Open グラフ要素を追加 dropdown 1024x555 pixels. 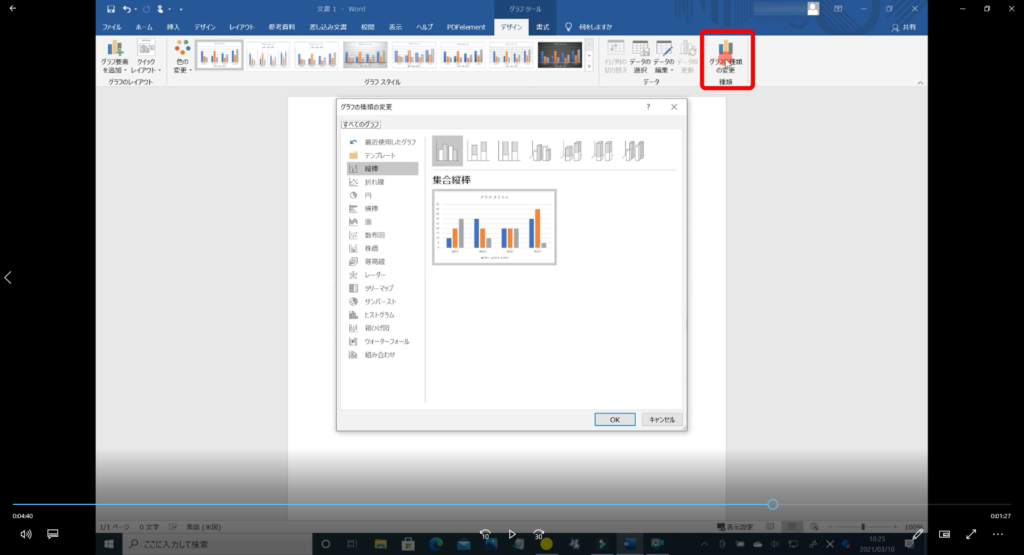click(115, 58)
